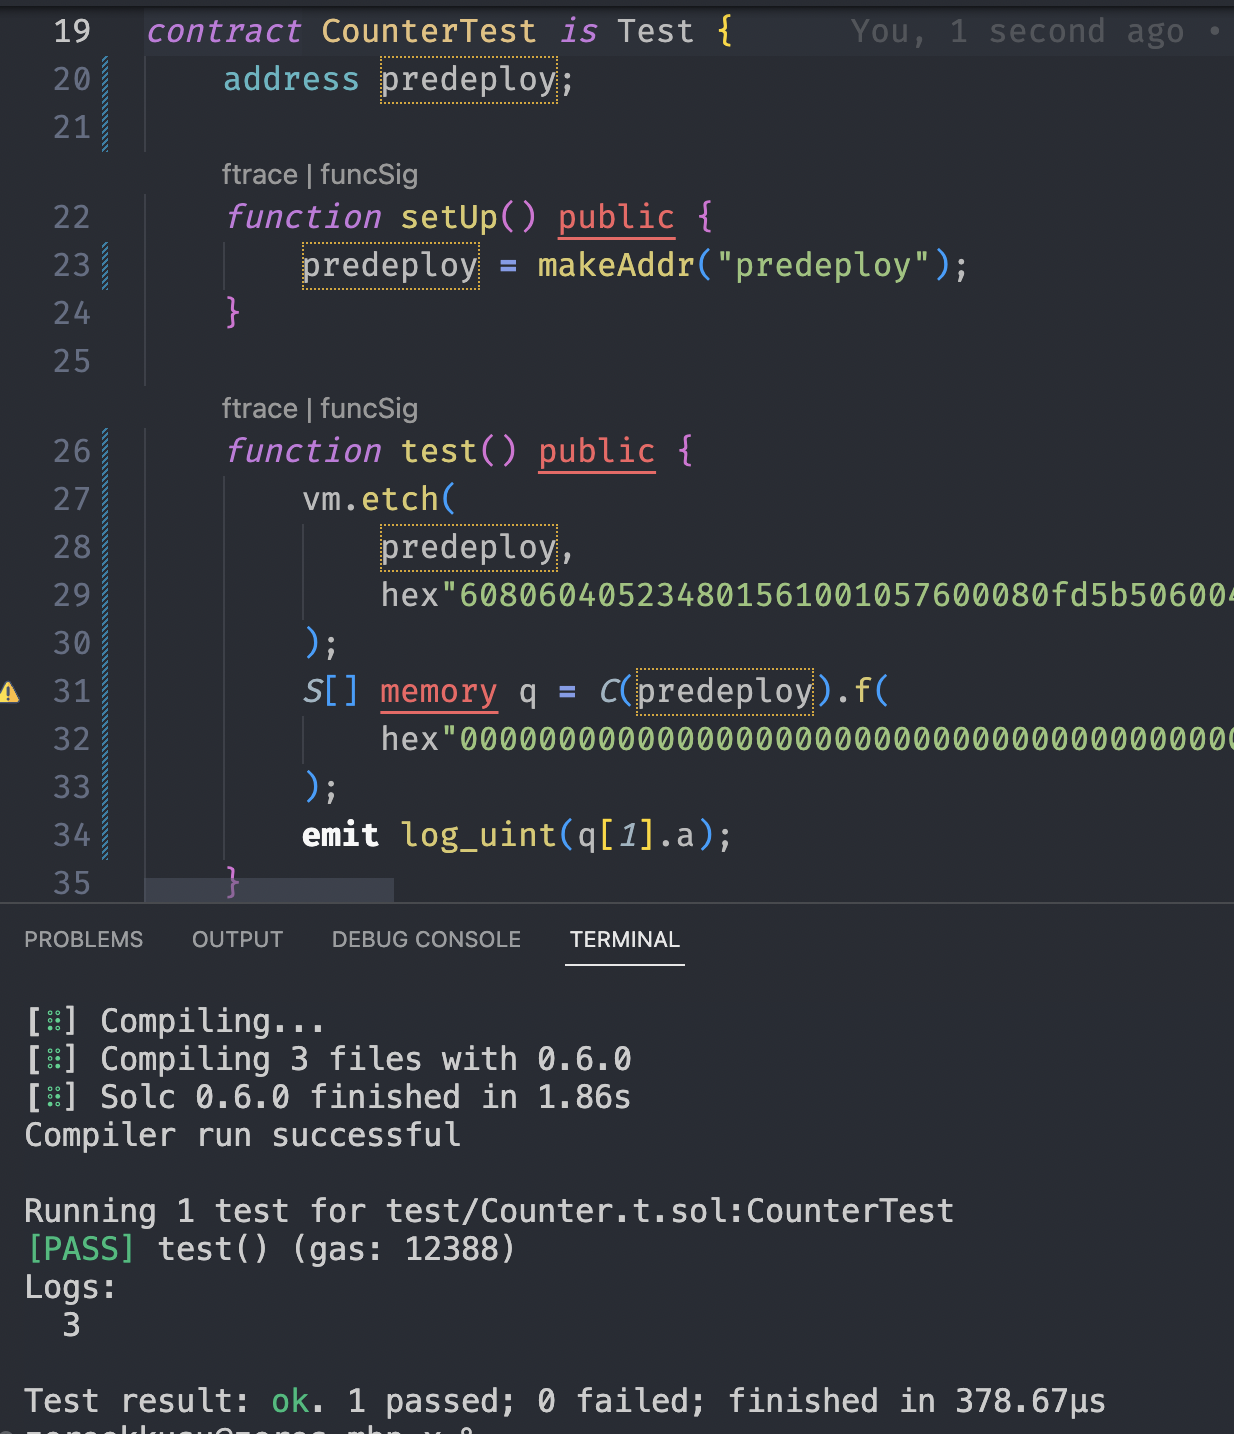The height and width of the screenshot is (1434, 1234).
Task: Click 'test' function name on line 26
Action: point(439,451)
